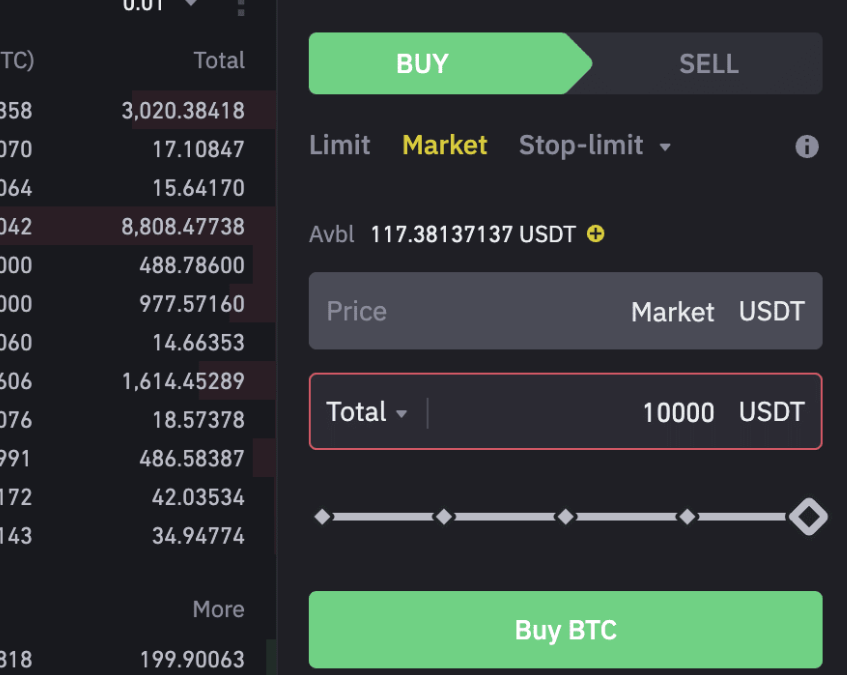
Task: Click the info icon beside order types
Action: tap(806, 147)
